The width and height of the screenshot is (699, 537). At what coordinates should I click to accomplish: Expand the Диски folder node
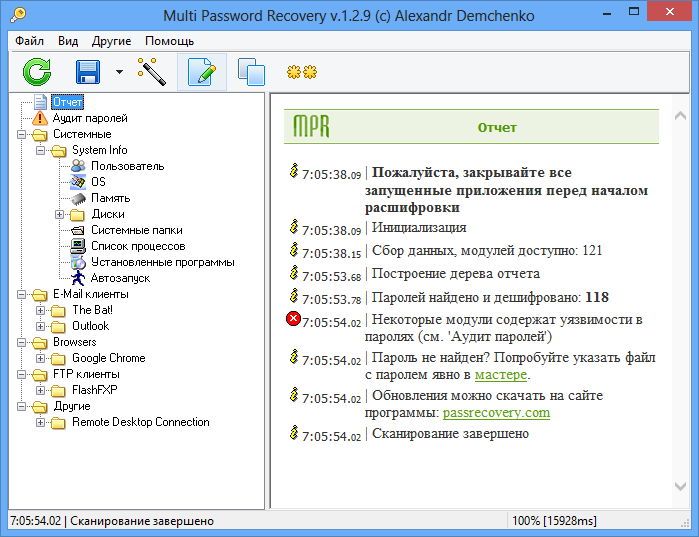[59, 214]
